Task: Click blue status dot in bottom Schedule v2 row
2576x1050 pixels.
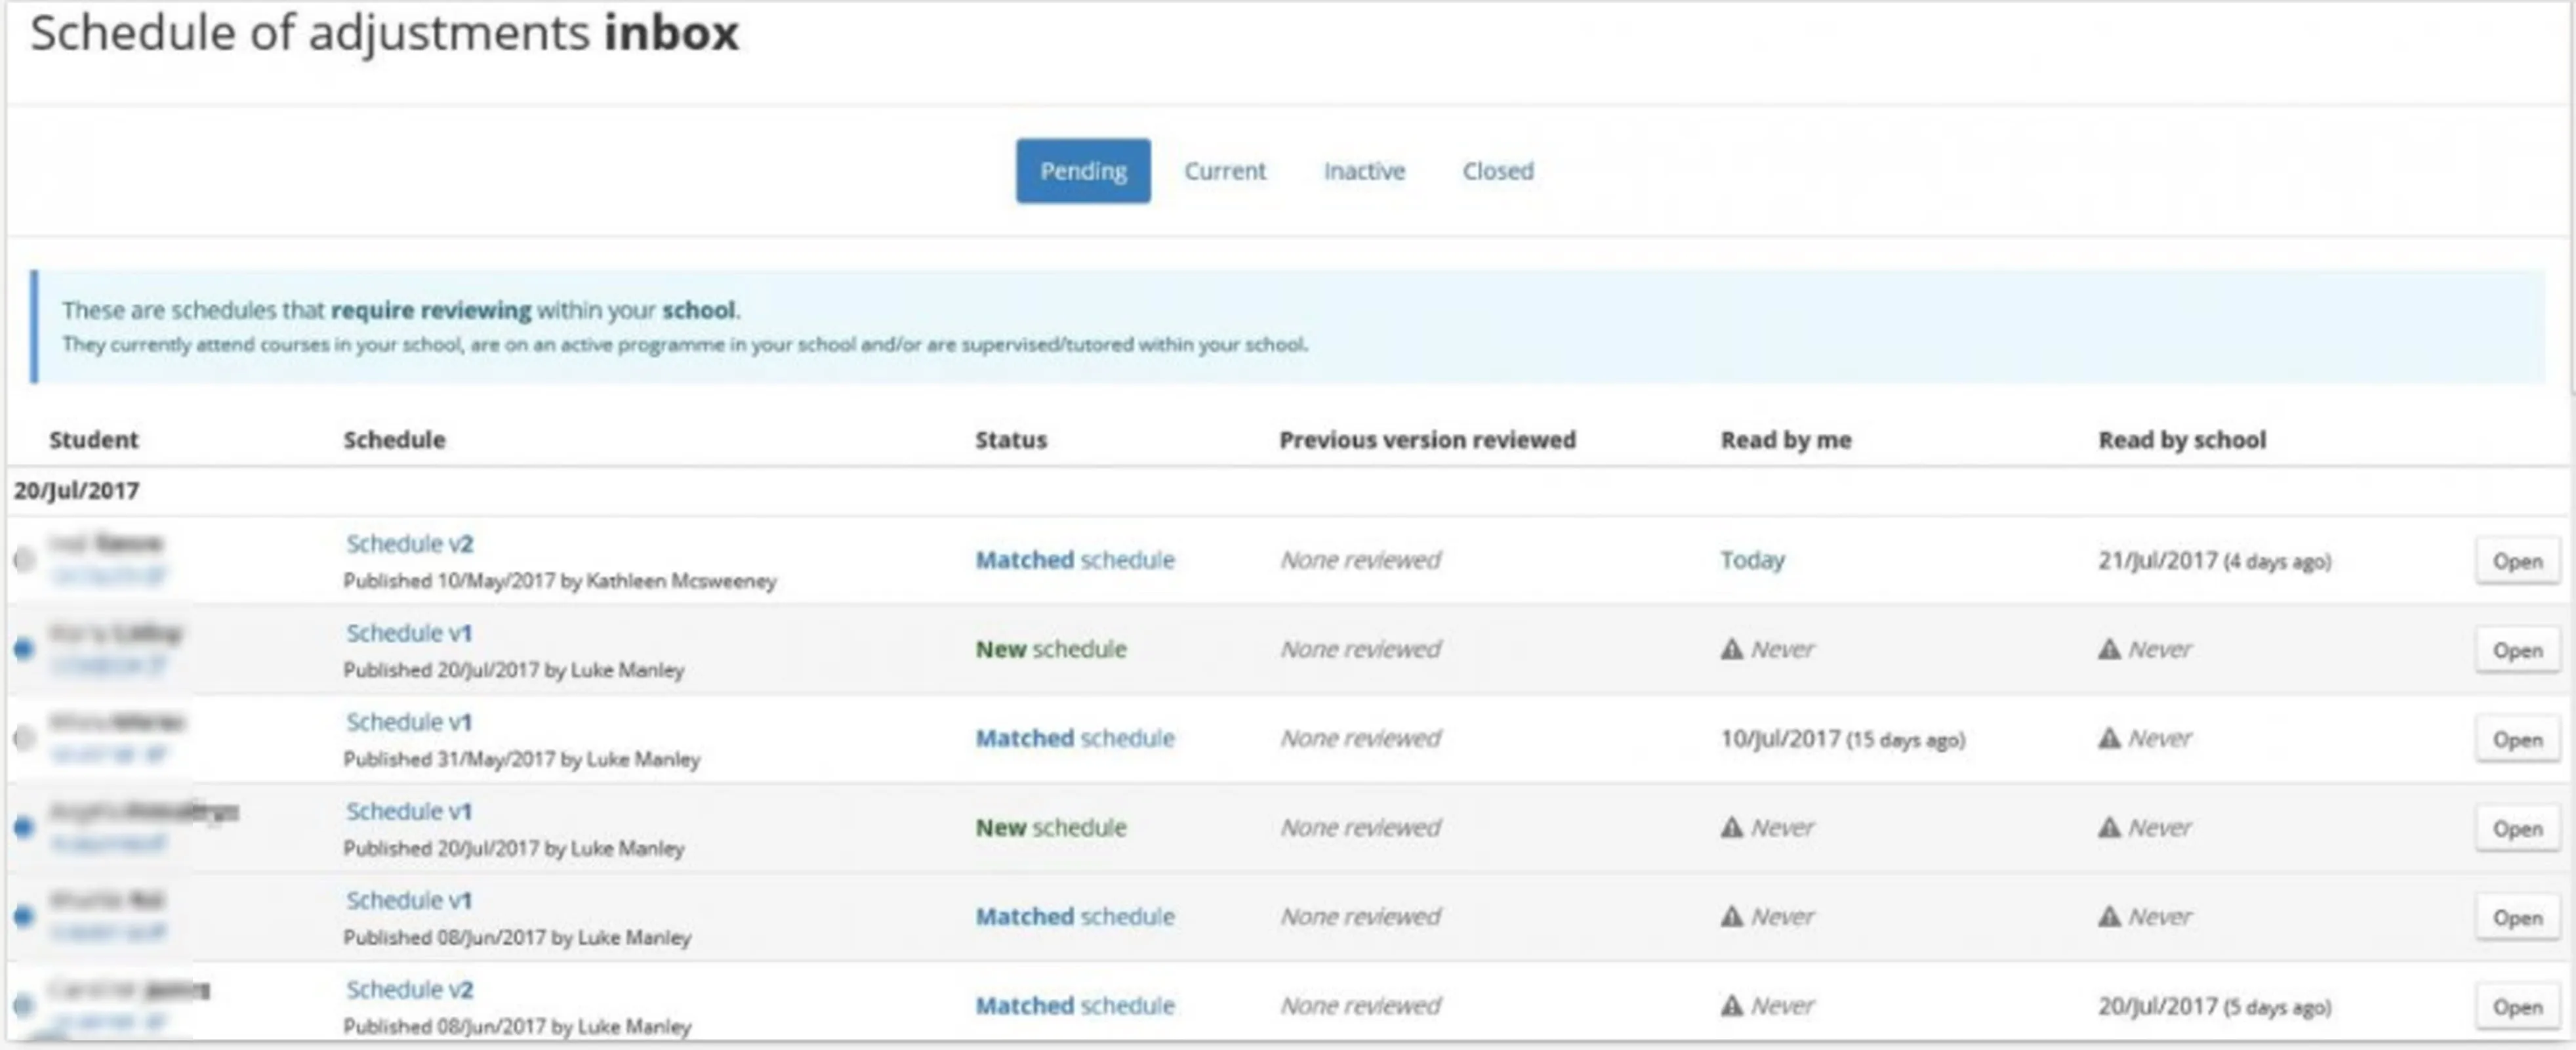Action: tap(25, 1004)
